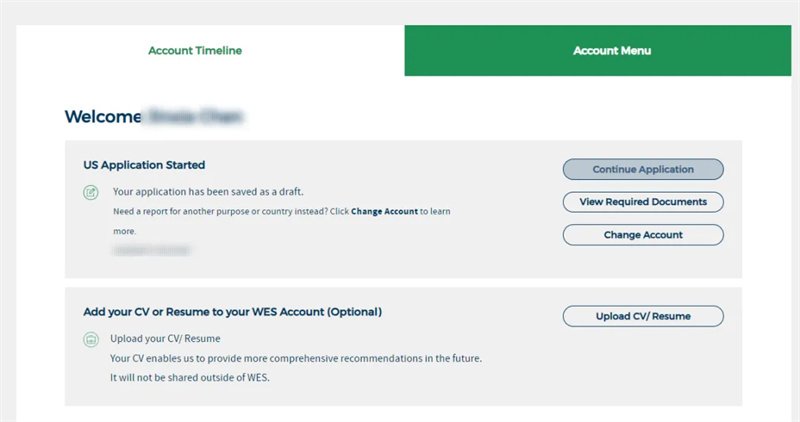Select the US Application Started heading
The width and height of the screenshot is (800, 422).
[x=144, y=164]
